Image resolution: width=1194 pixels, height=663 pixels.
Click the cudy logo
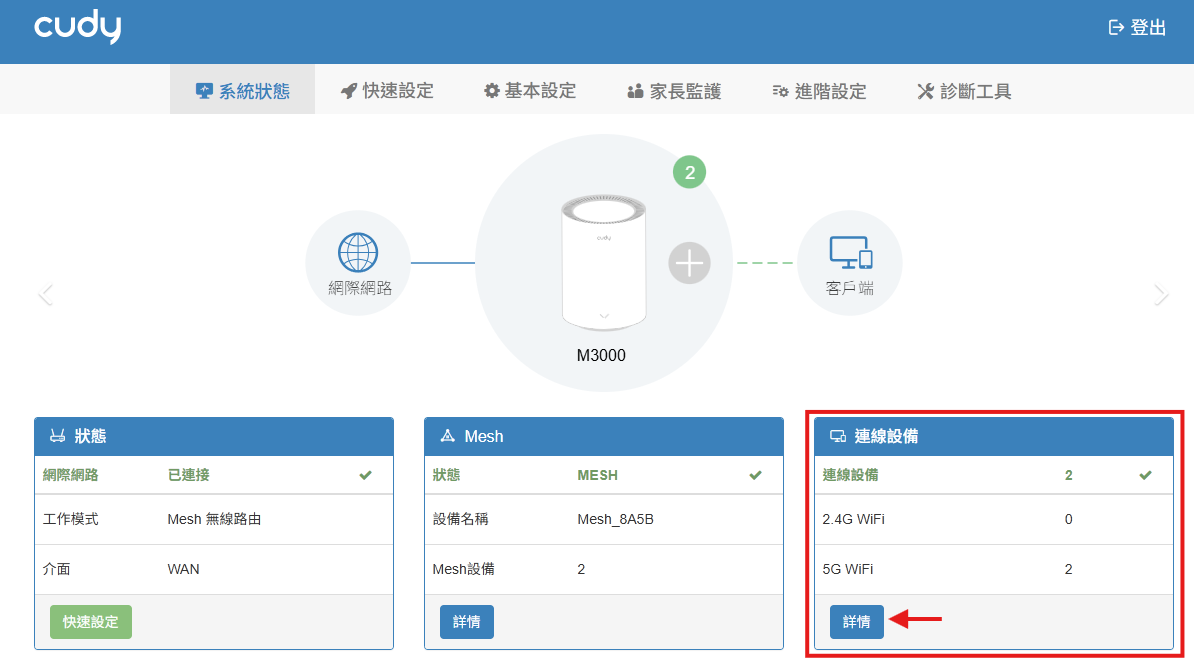pos(78,28)
